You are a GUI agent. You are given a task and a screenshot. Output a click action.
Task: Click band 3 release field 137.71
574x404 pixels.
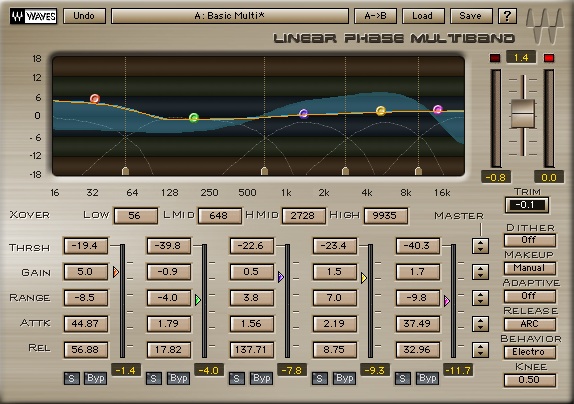[252, 350]
